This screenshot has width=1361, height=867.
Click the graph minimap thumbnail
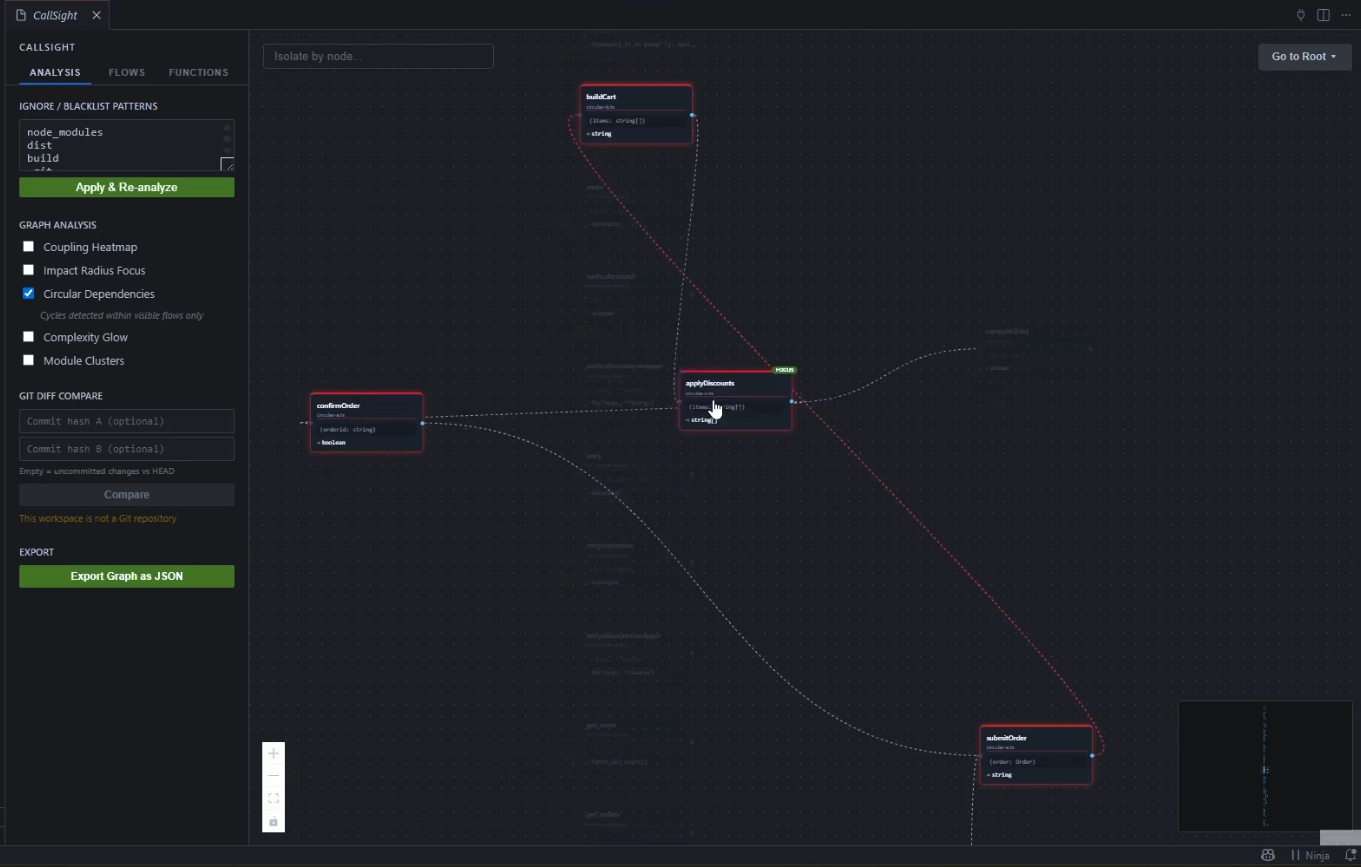point(1265,766)
